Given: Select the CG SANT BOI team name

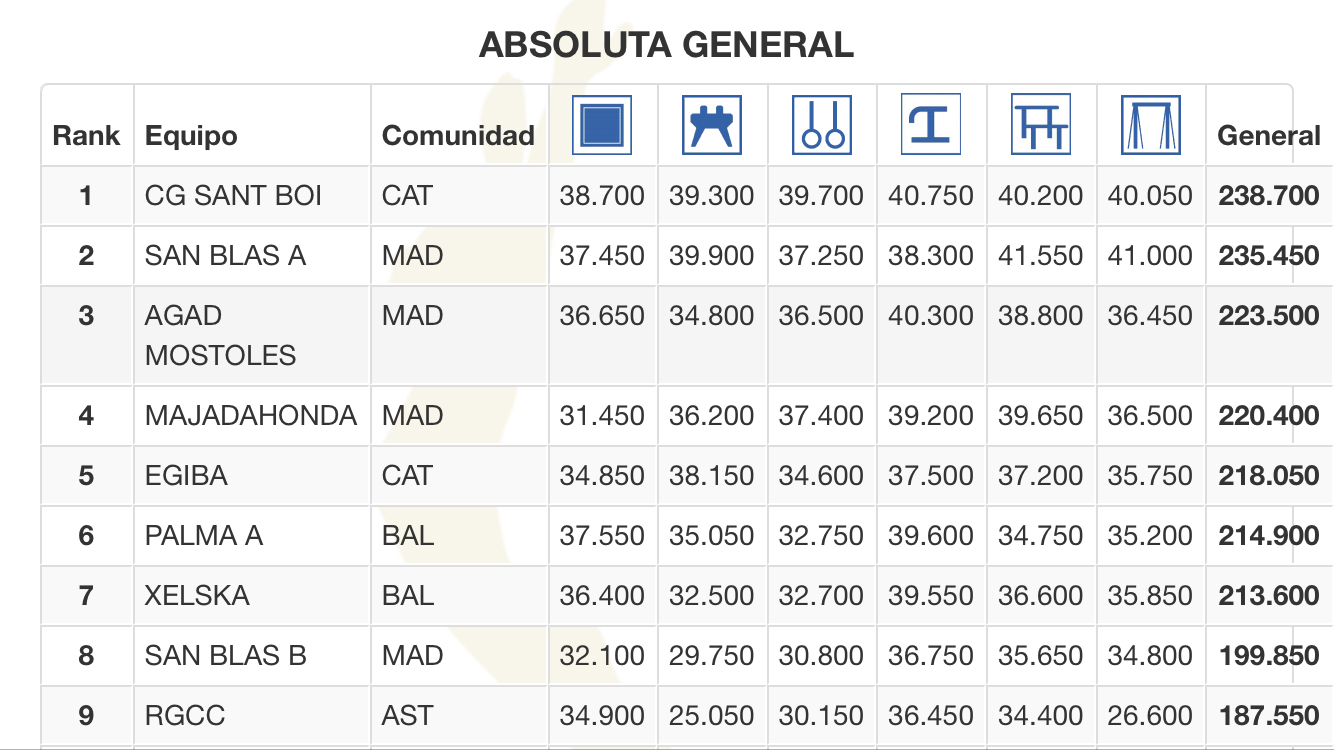Looking at the screenshot, I should [x=233, y=196].
